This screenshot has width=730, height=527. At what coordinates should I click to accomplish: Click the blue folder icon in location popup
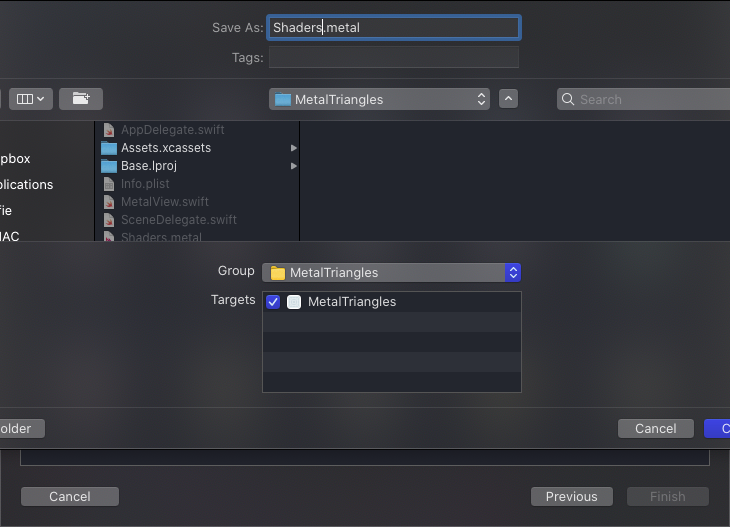tap(283, 99)
